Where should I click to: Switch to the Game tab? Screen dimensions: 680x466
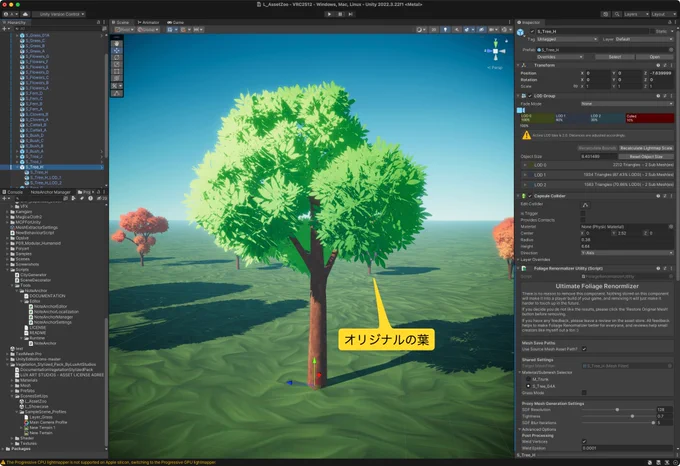tap(176, 22)
